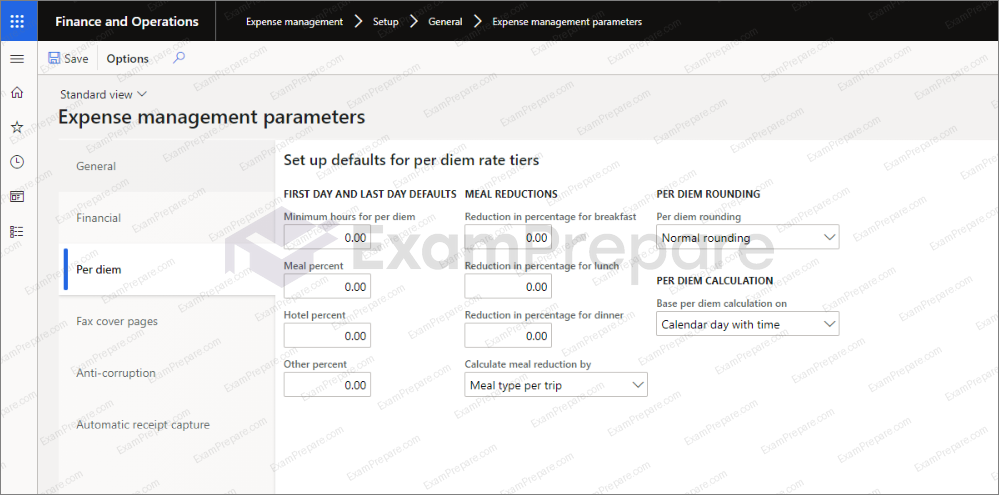Viewport: 999px width, 495px height.
Task: Click the Save button
Action: coord(69,59)
